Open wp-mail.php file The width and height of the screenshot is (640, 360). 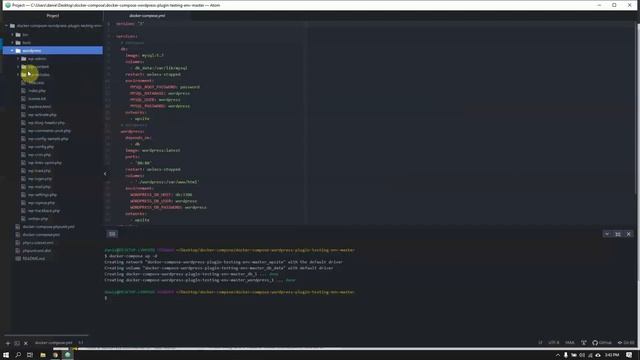point(39,187)
